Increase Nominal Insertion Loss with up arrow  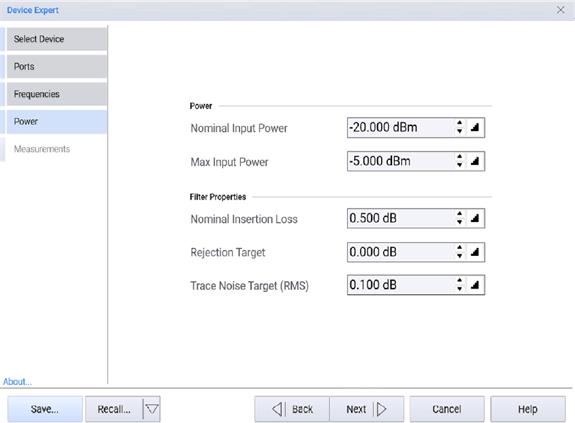pyautogui.click(x=459, y=214)
